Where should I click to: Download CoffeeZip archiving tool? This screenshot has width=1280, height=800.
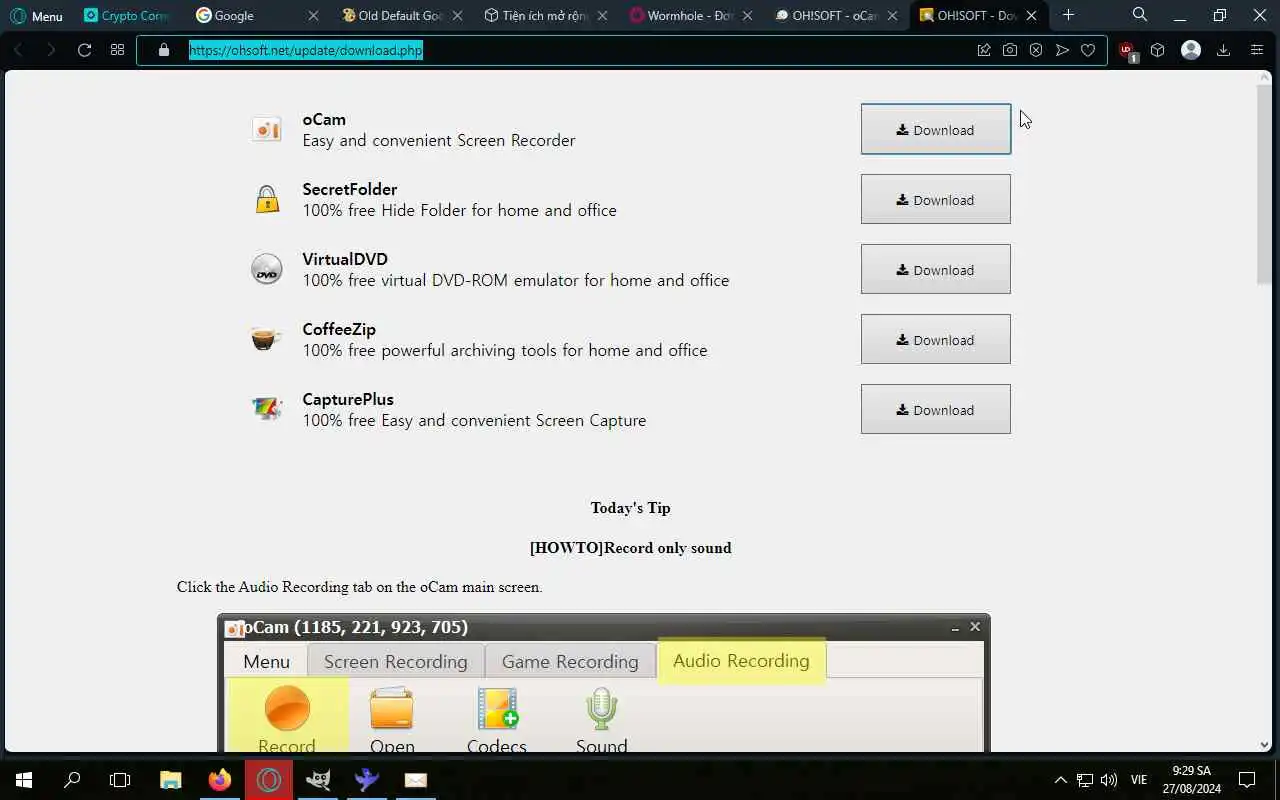point(935,339)
